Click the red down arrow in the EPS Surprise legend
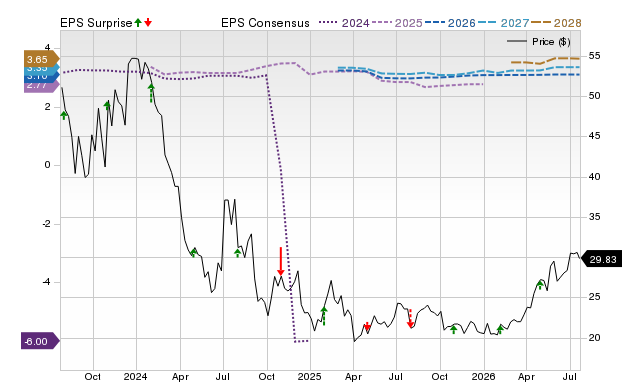 point(148,22)
